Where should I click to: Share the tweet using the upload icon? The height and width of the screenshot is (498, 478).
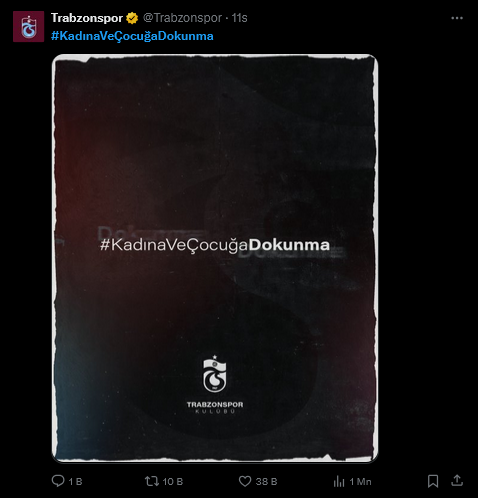(x=457, y=480)
